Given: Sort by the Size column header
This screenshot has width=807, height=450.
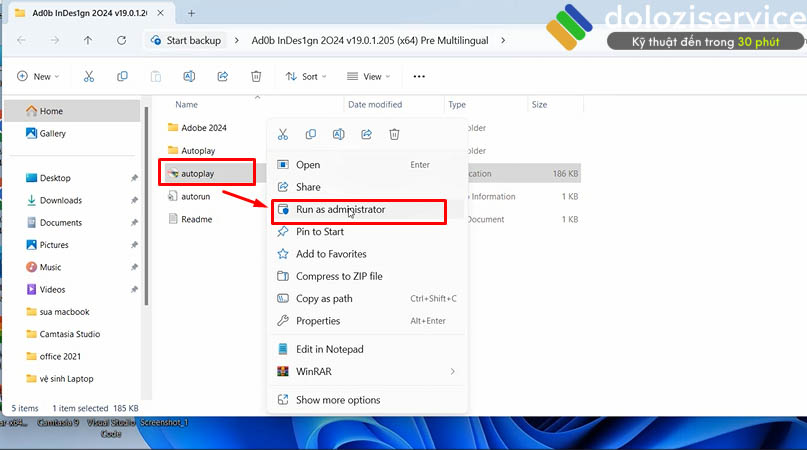Looking at the screenshot, I should pyautogui.click(x=539, y=105).
